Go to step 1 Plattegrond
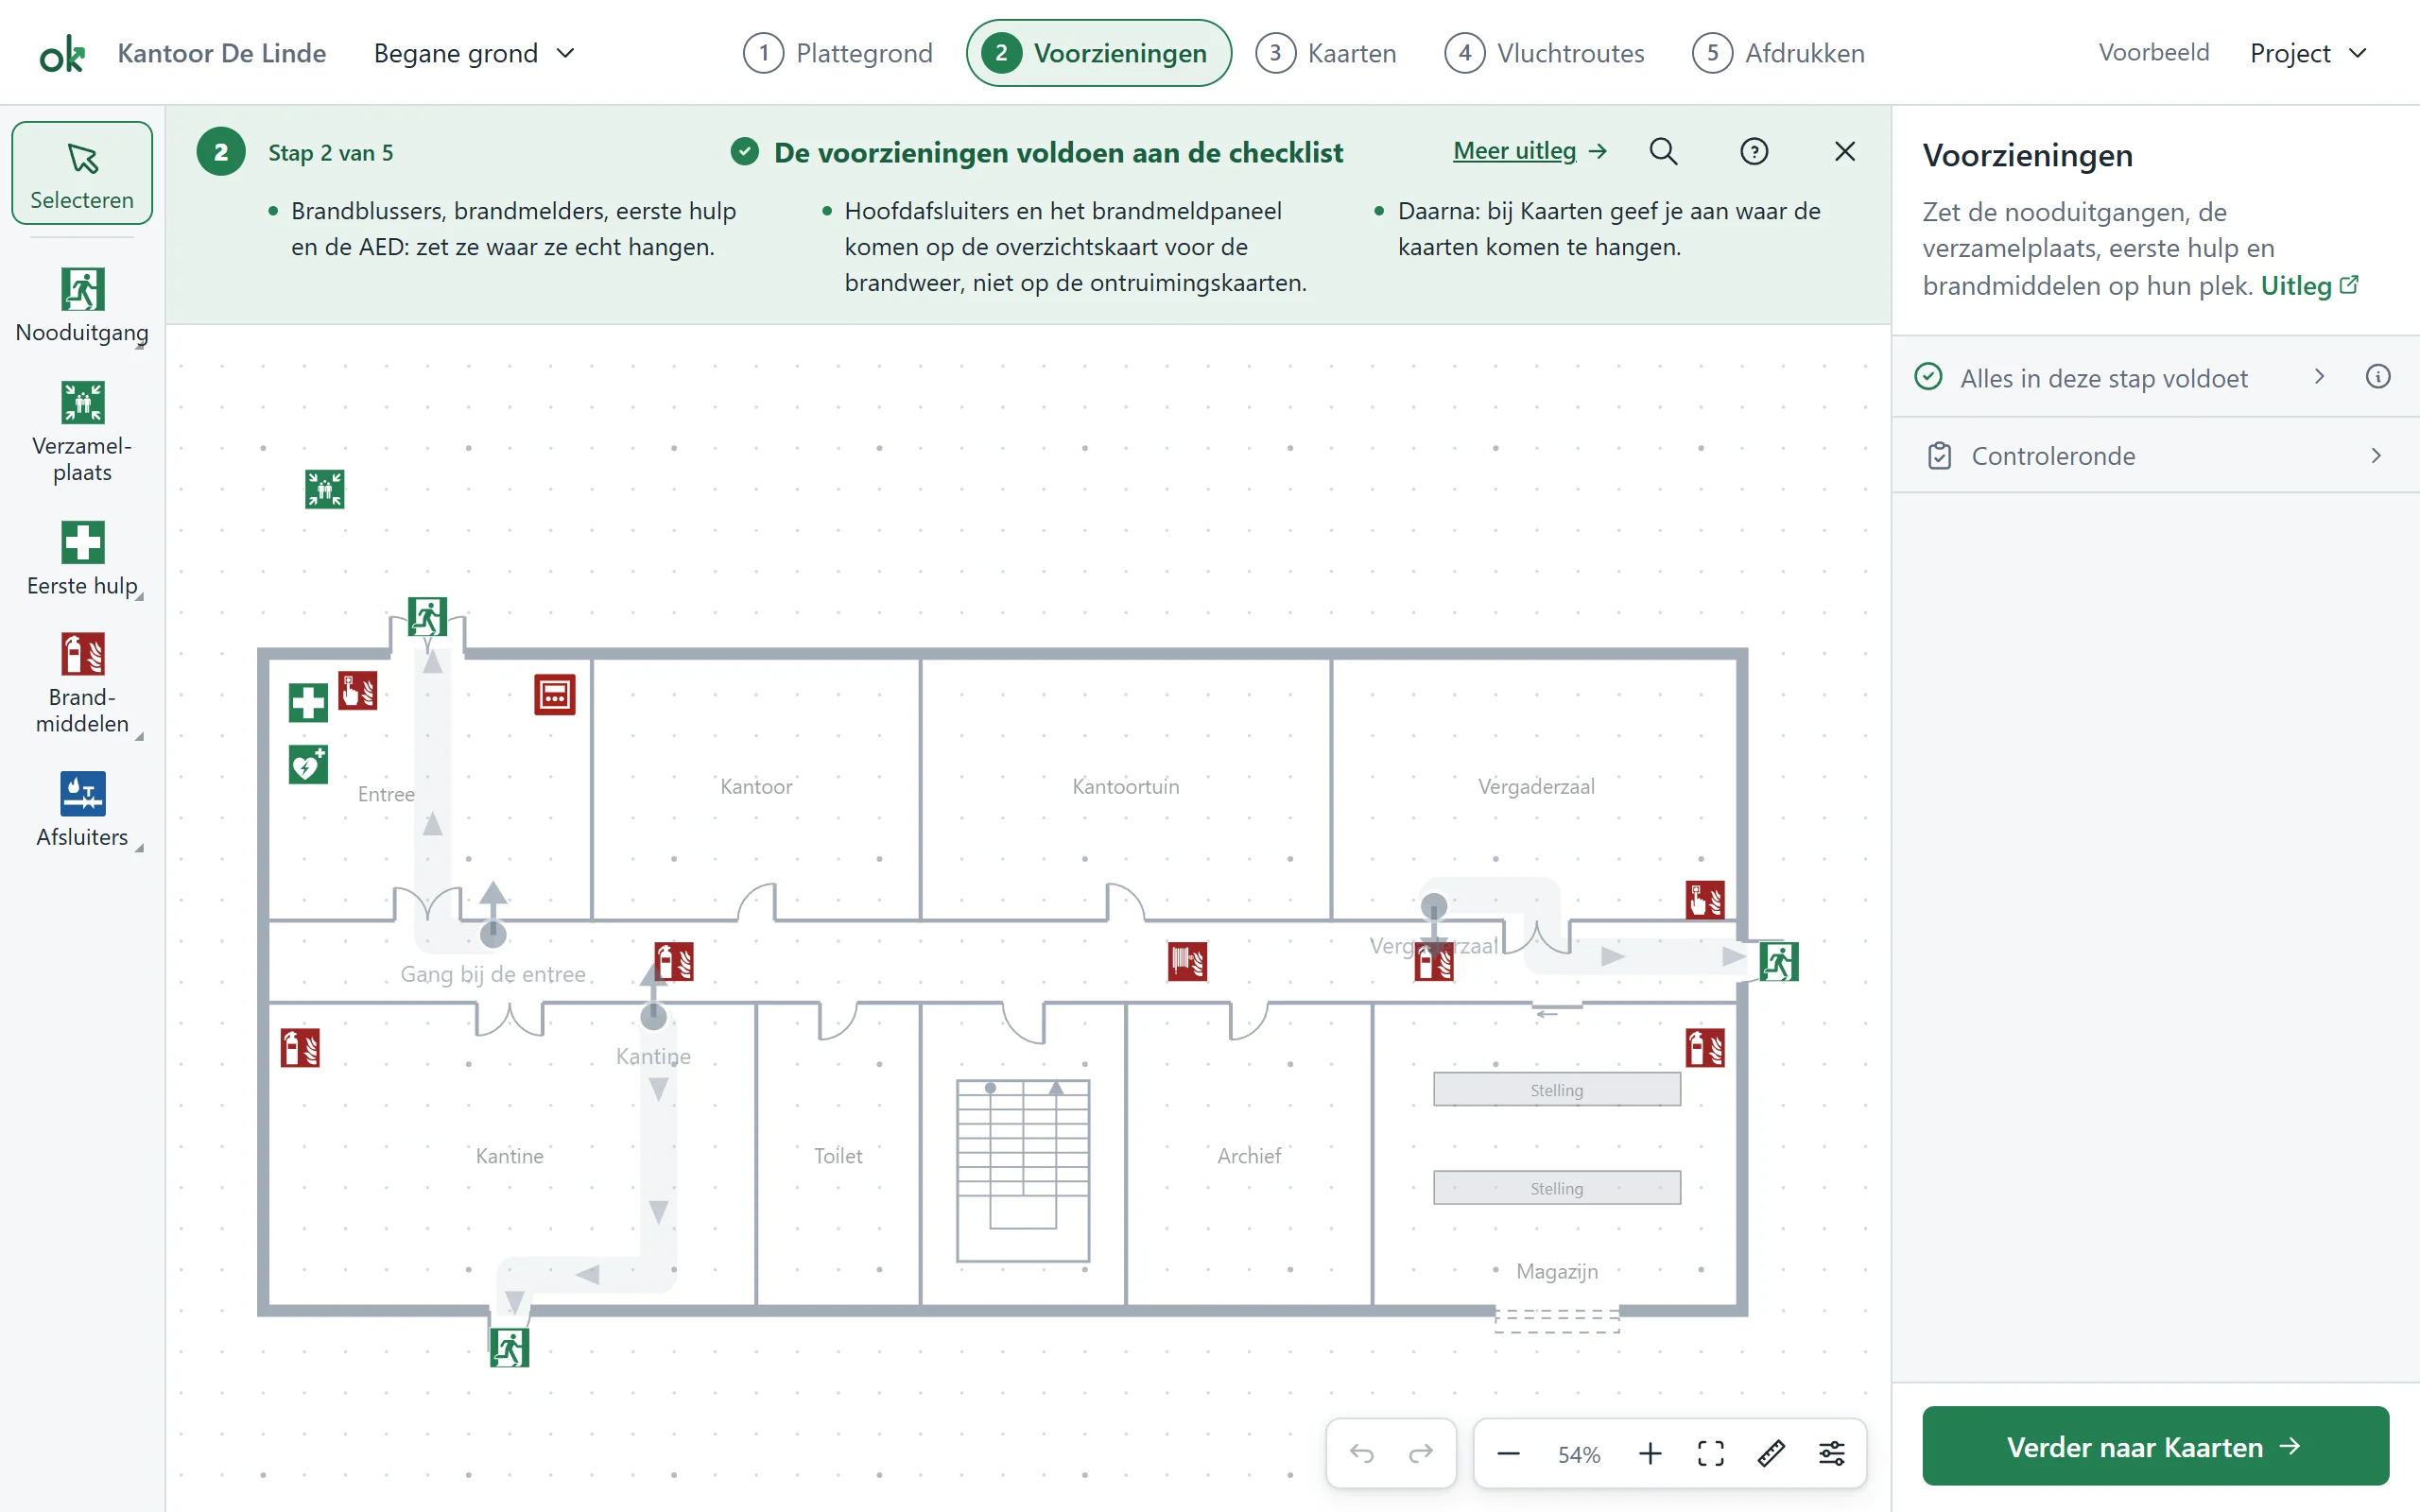 pyautogui.click(x=838, y=53)
